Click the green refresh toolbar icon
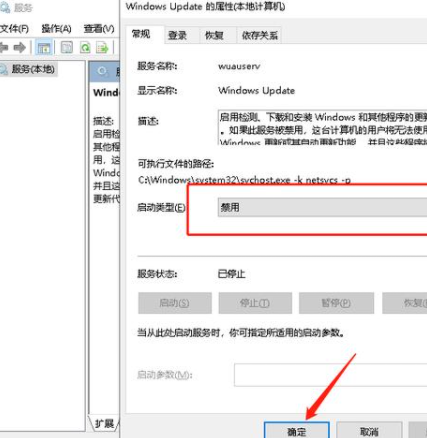The height and width of the screenshot is (438, 427). (85, 48)
